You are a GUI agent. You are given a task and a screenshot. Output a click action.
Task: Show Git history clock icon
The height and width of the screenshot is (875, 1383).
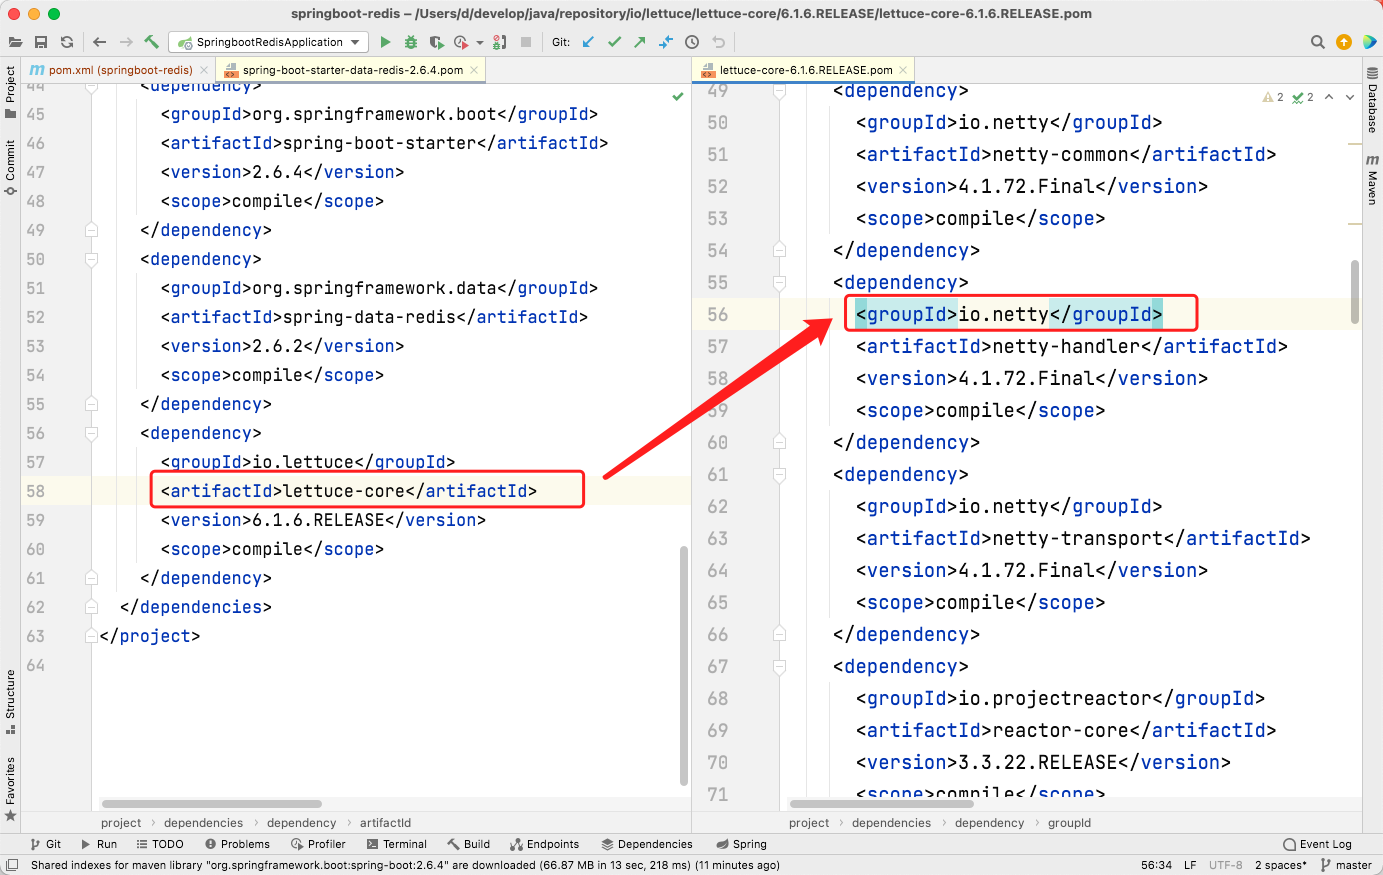692,42
